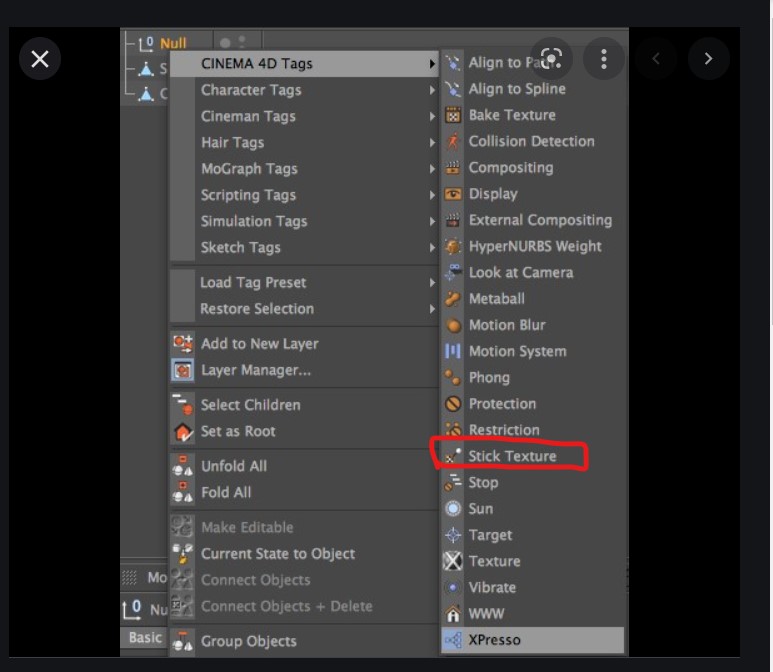Select the Null object in the tree
The image size is (773, 672).
coord(173,43)
